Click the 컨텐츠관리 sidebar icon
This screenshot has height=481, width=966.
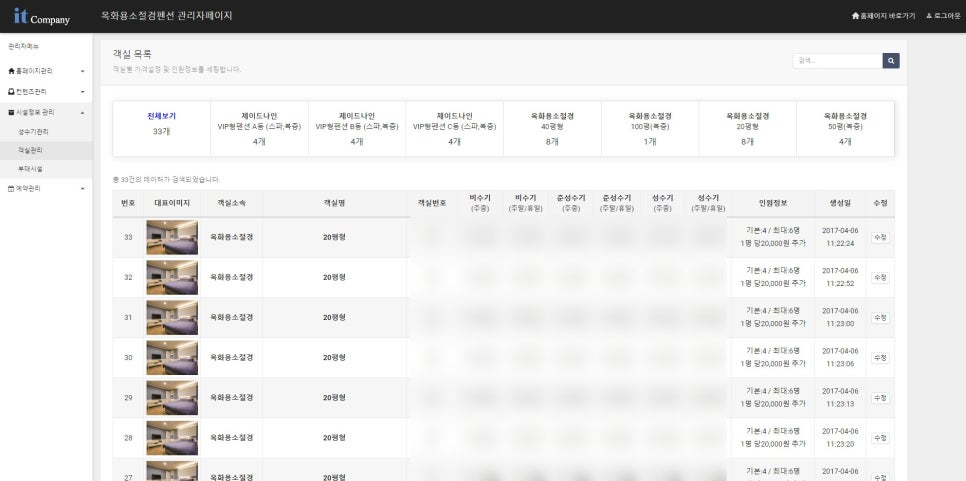coord(11,92)
